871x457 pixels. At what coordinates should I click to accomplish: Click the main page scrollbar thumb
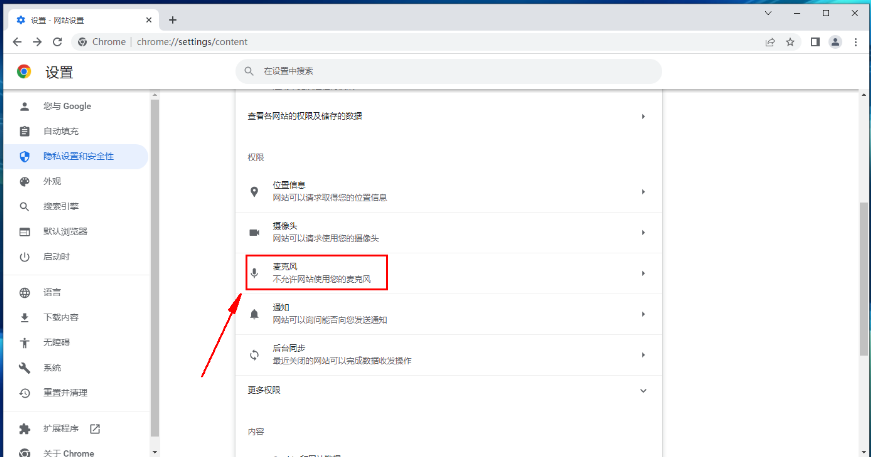coord(863,279)
